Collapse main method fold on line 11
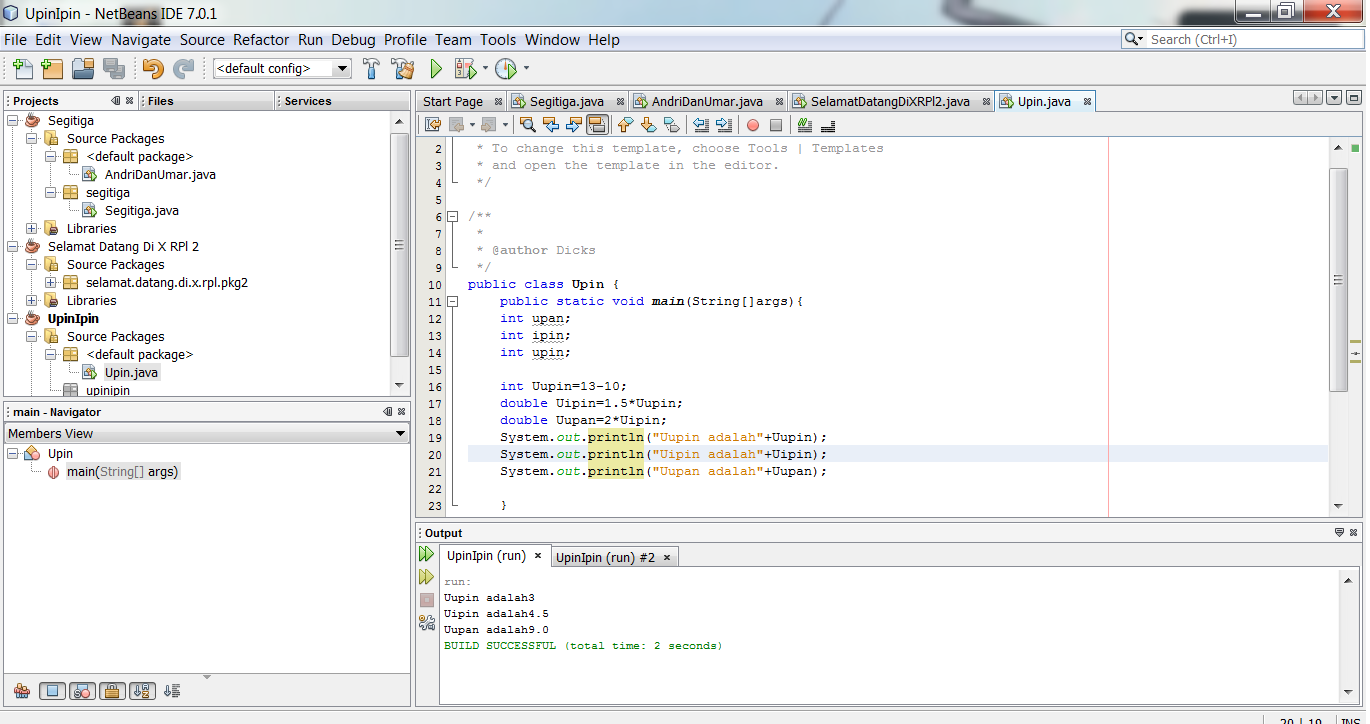The height and width of the screenshot is (724, 1370). click(x=453, y=301)
